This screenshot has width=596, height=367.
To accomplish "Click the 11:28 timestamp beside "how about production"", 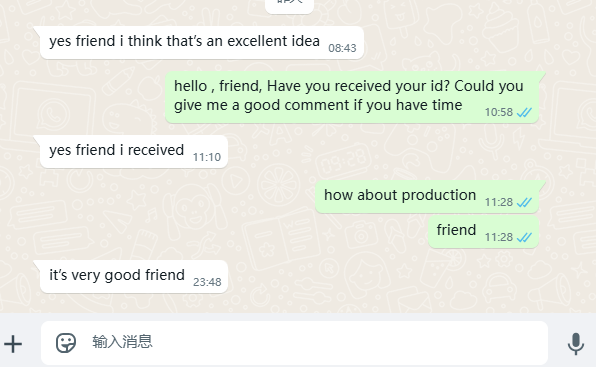I will 499,202.
